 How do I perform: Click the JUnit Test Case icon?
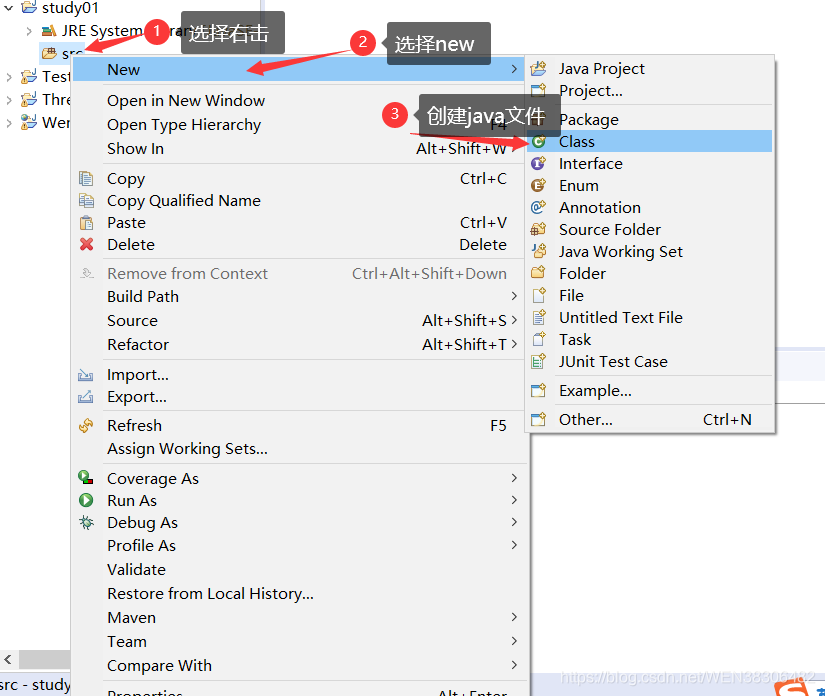click(538, 361)
